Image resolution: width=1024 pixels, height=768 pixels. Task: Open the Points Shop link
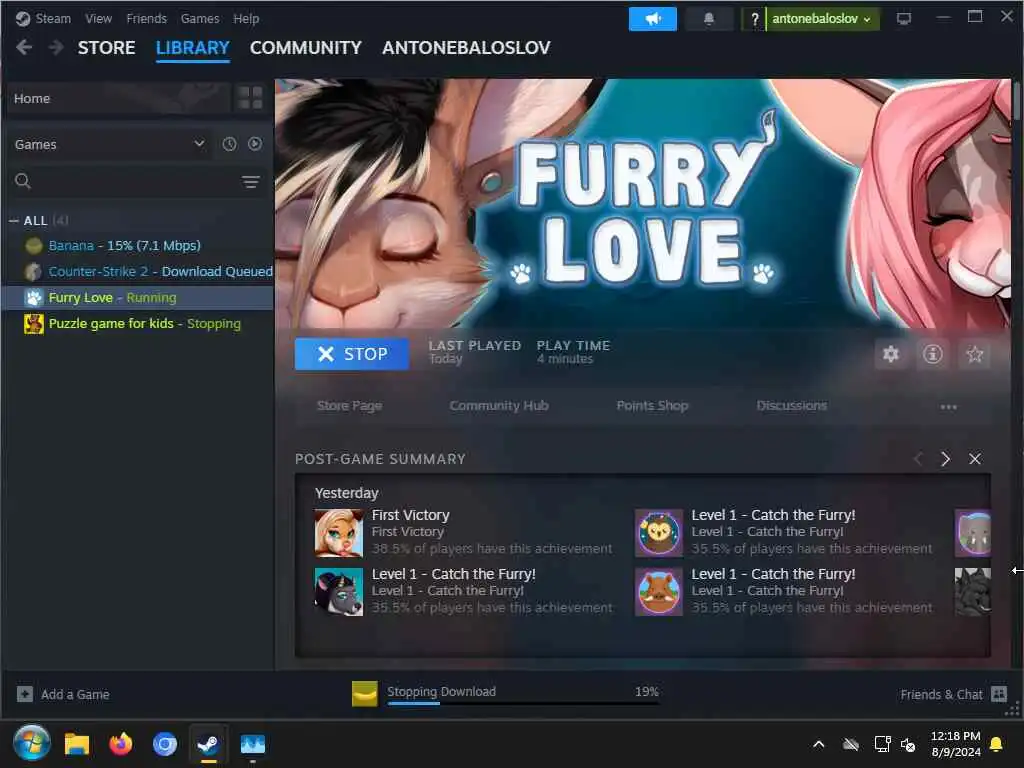coord(652,406)
